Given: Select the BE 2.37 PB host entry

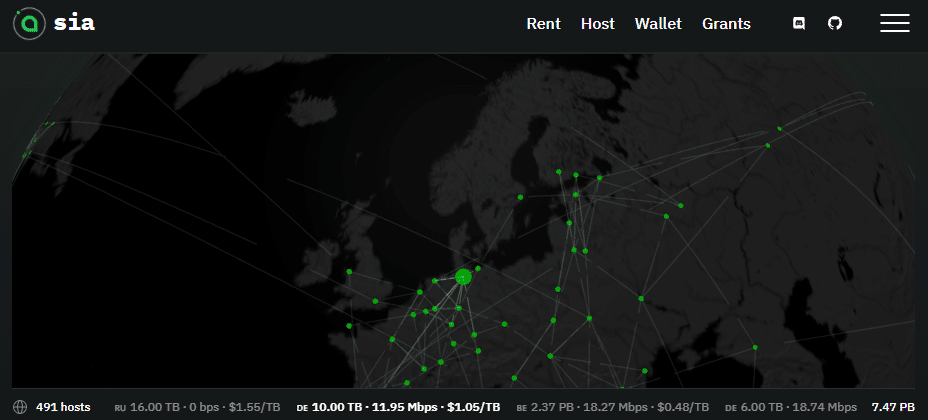Looking at the screenshot, I should point(613,407).
